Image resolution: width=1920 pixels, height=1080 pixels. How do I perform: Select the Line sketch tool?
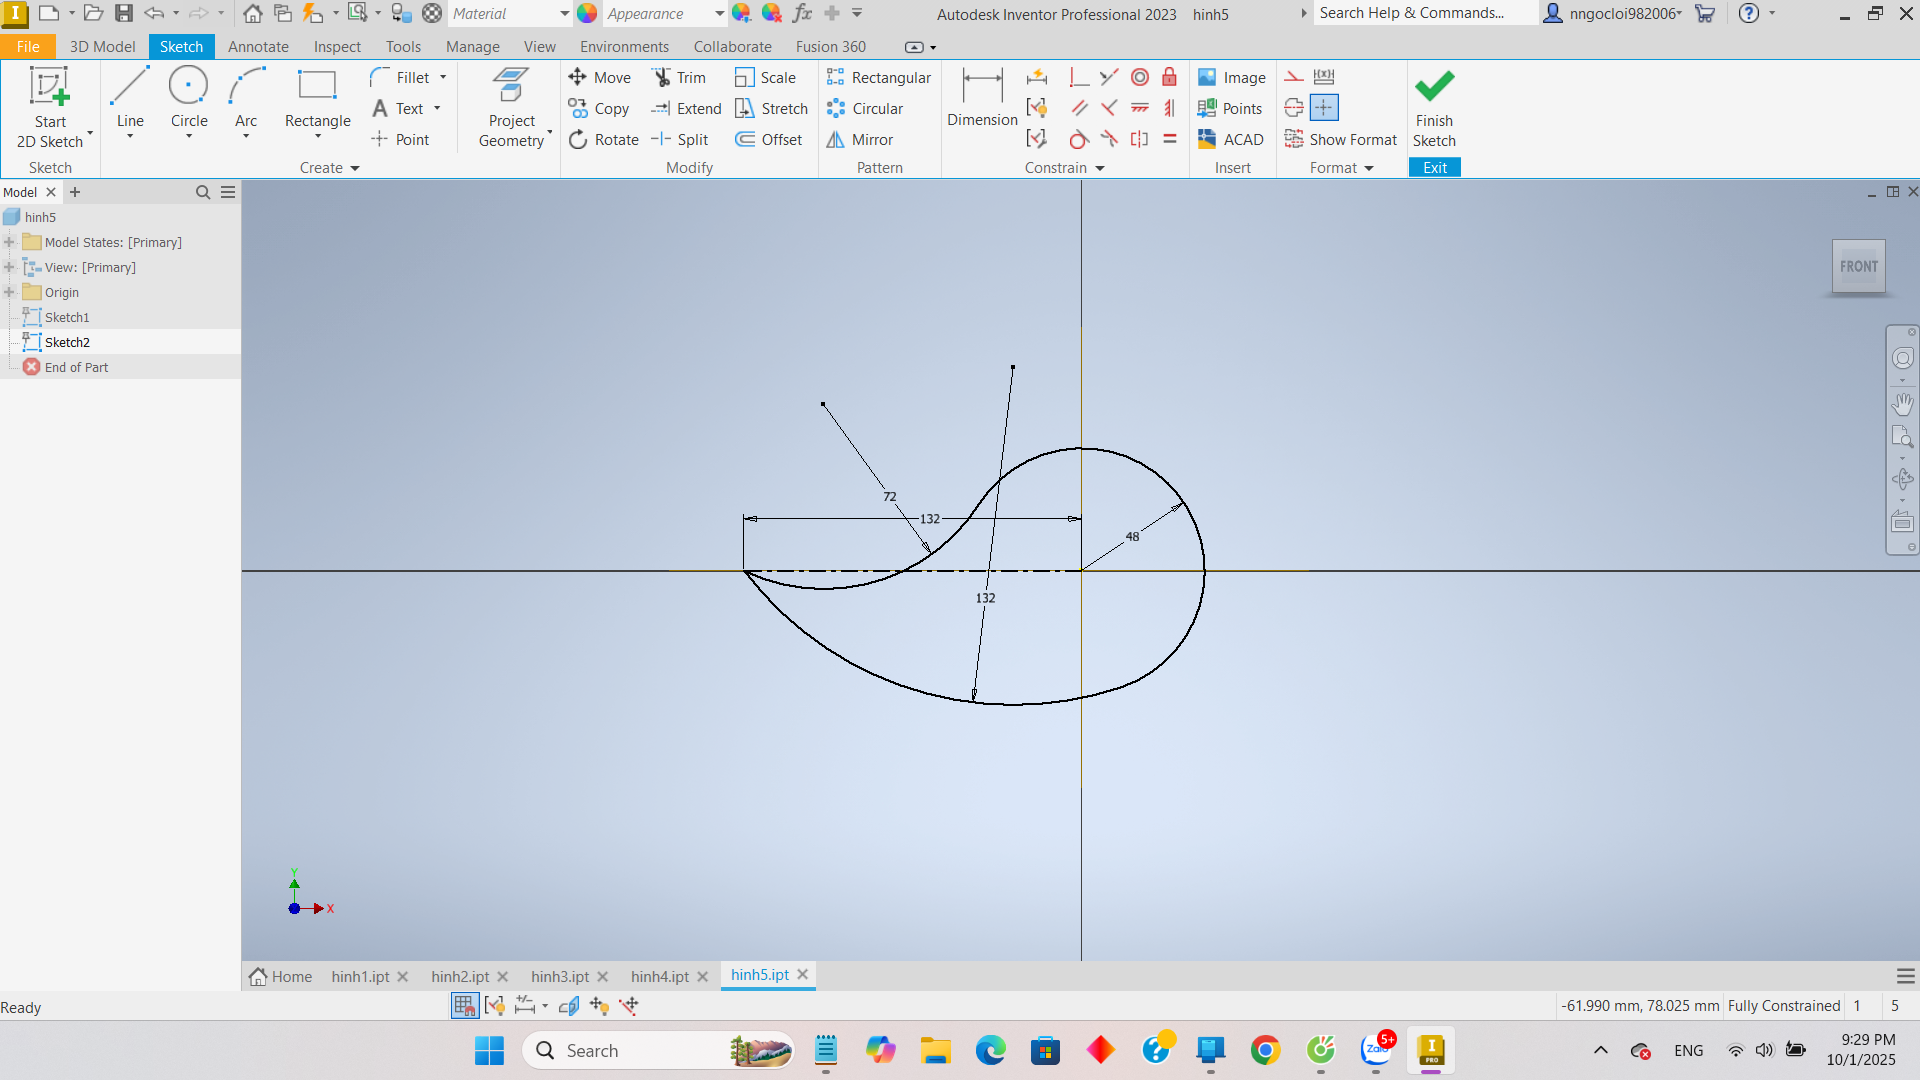point(130,100)
